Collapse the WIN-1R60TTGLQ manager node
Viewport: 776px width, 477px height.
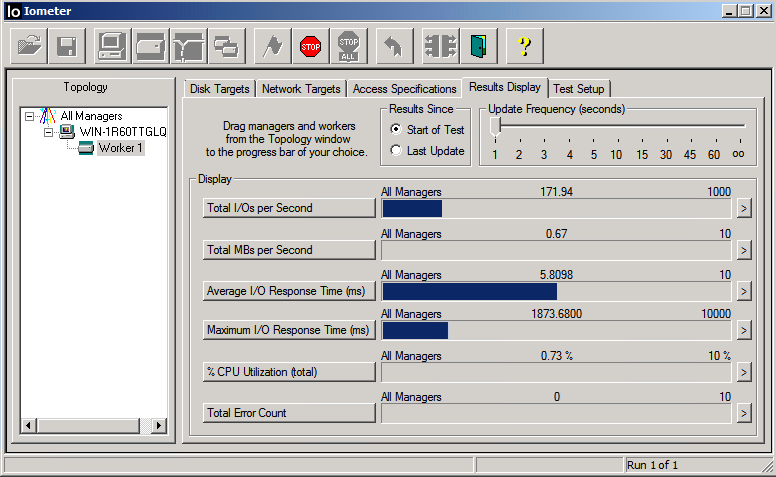point(48,132)
